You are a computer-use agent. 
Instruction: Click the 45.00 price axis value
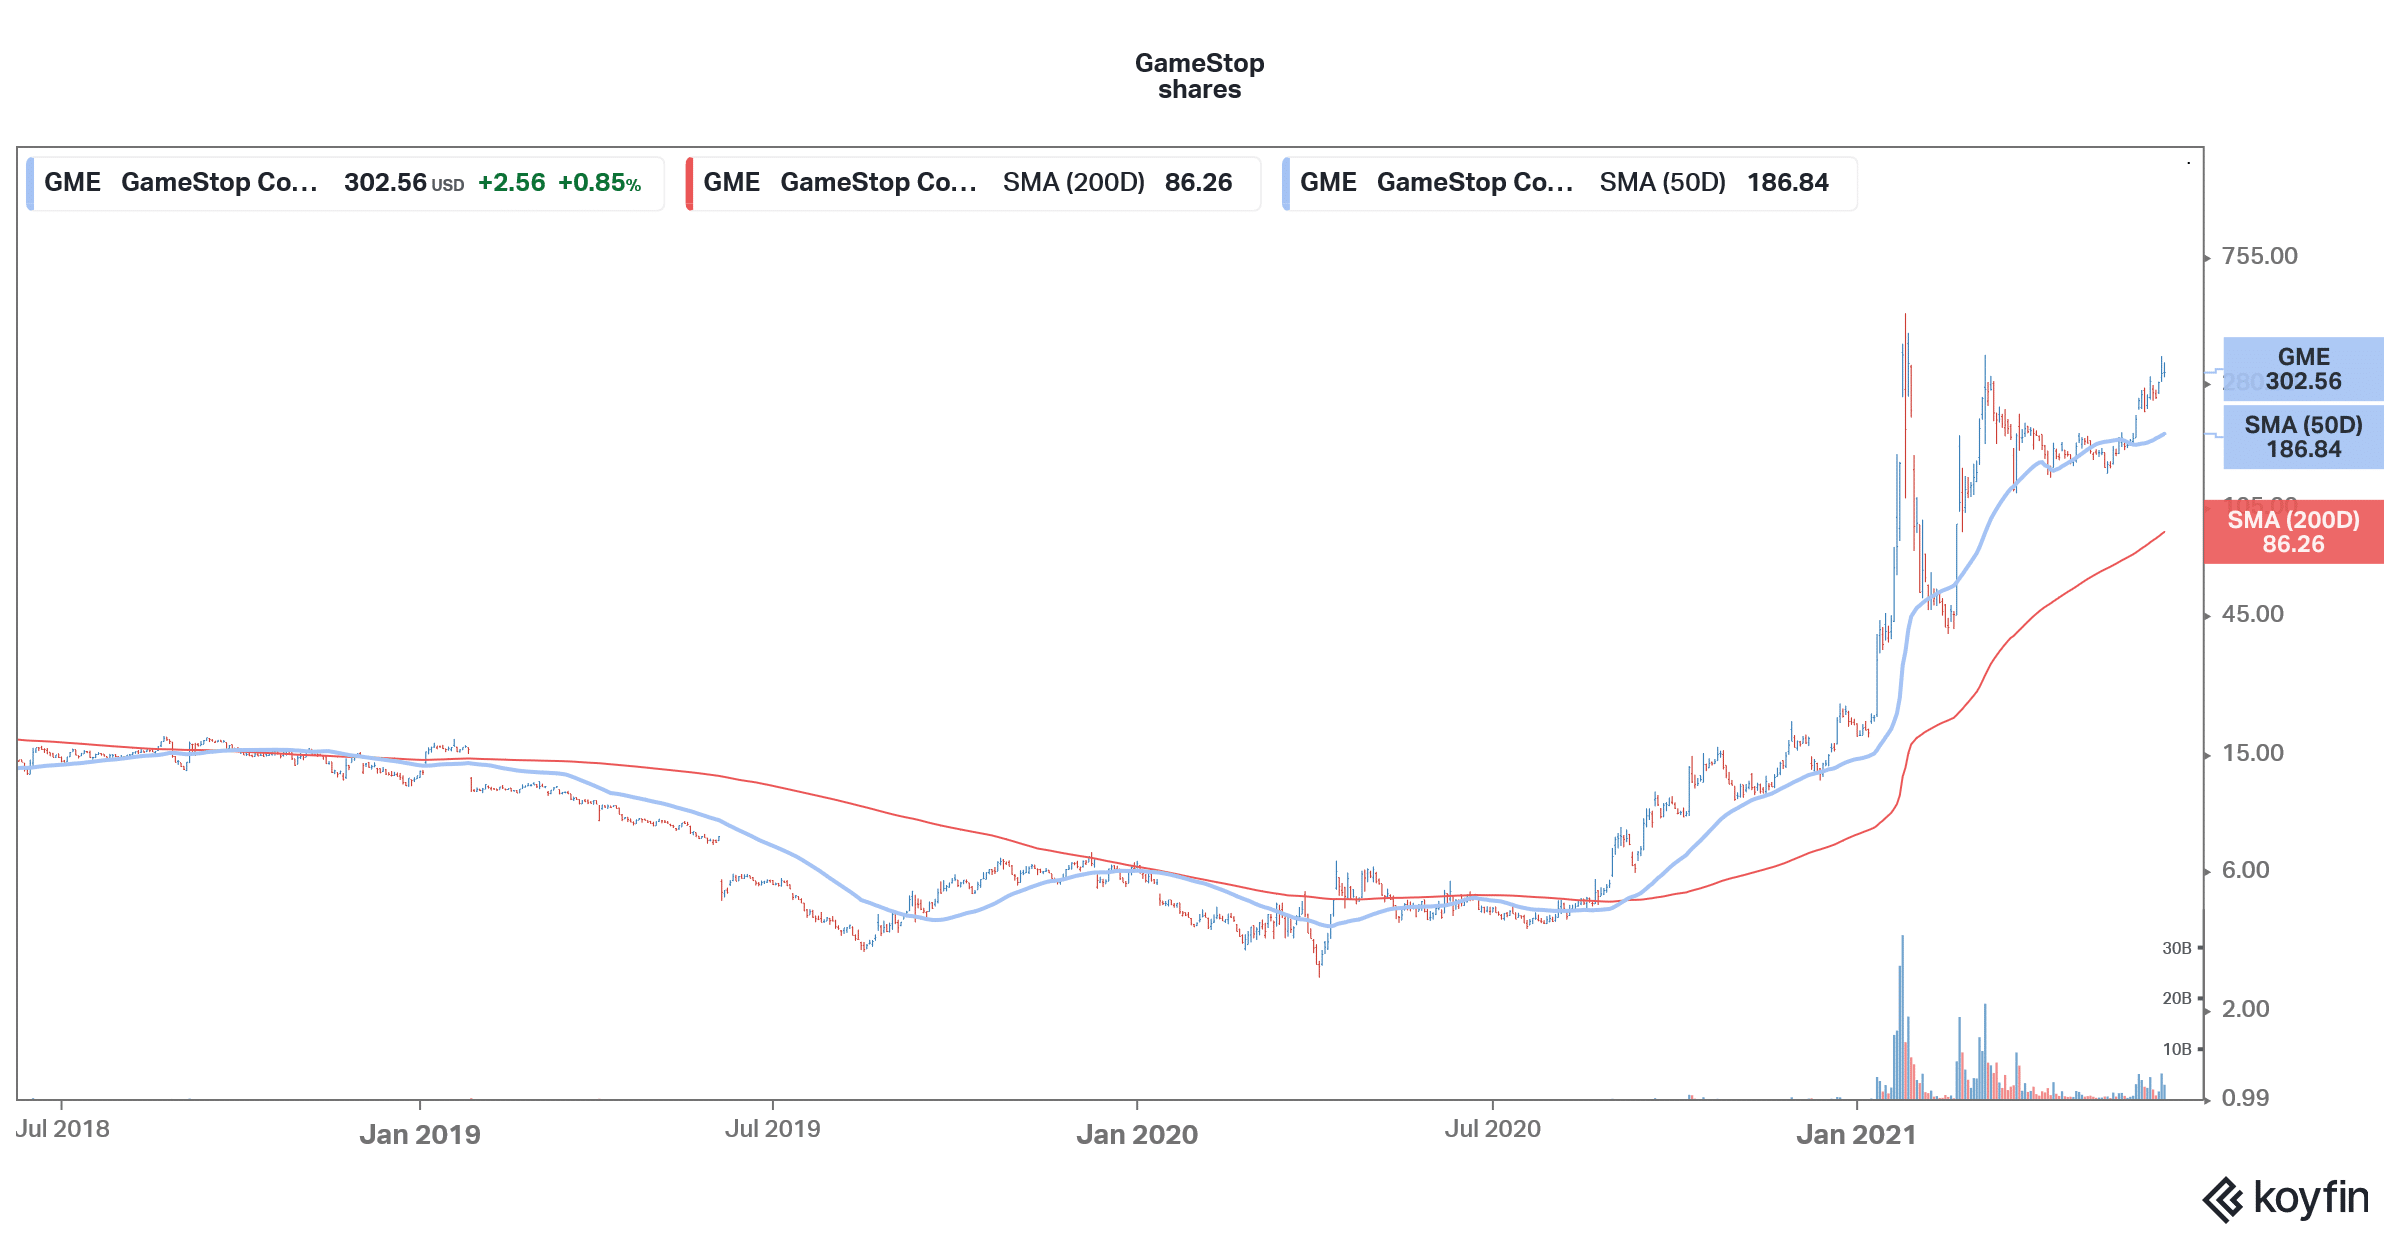pos(2252,614)
